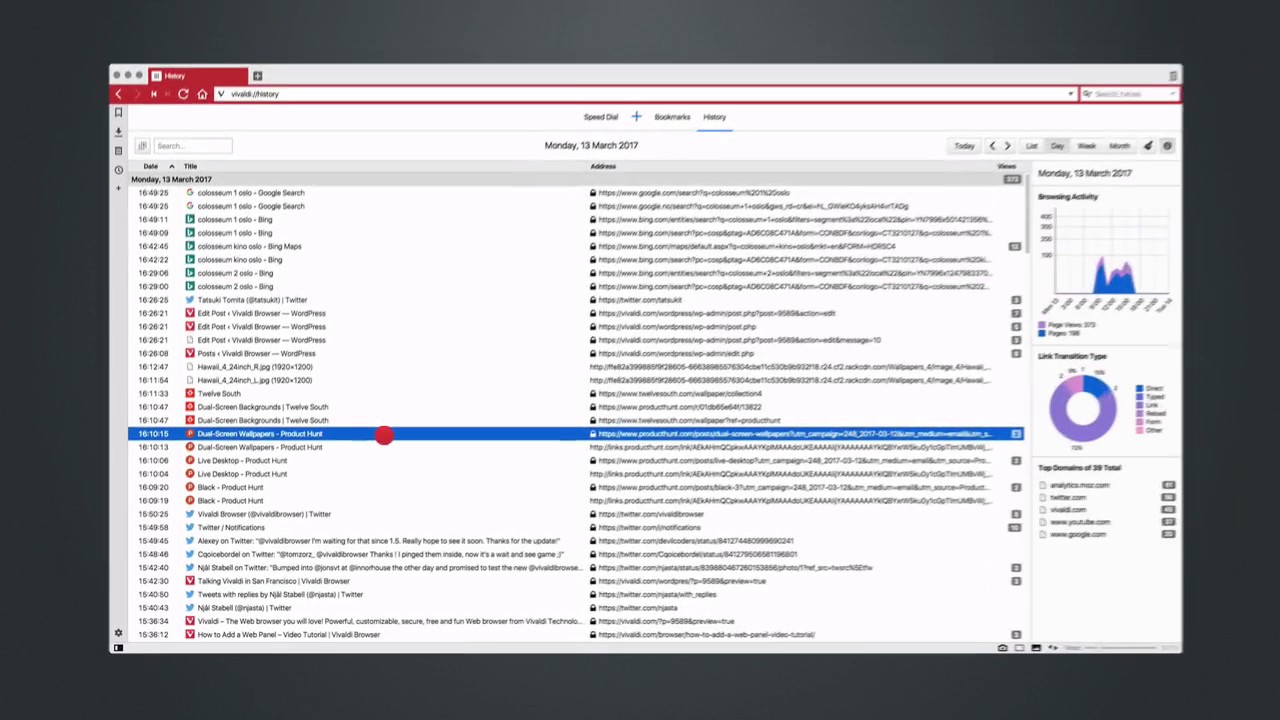Screen dimensions: 1280x720
Task: Click the Vivaldi icon in address bar
Action: point(222,94)
